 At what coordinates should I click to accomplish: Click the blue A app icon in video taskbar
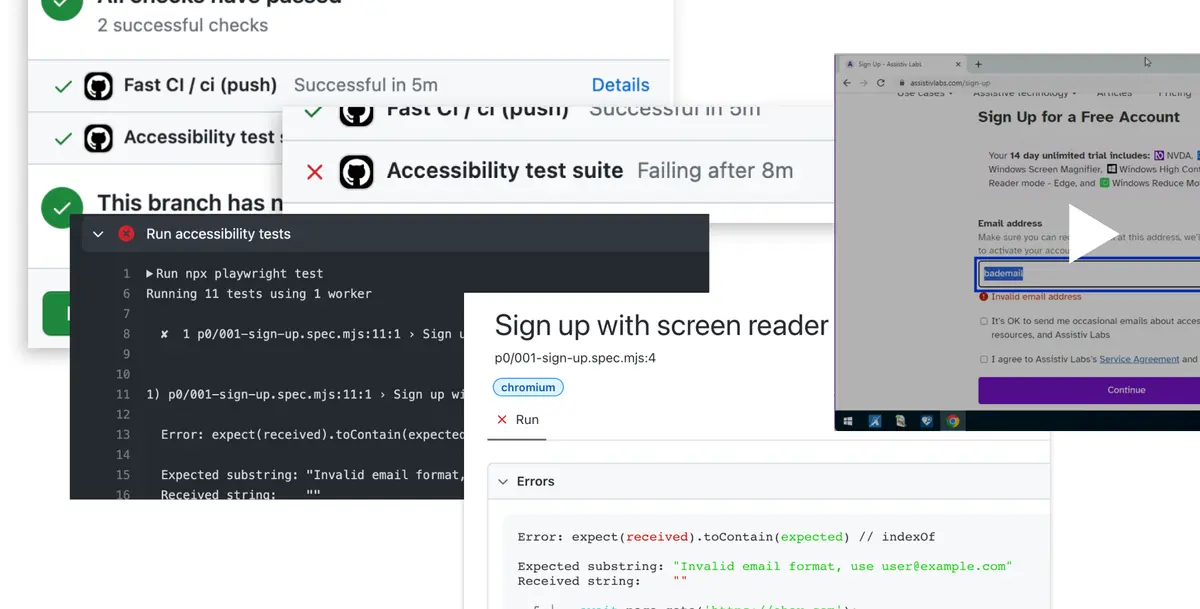[873, 421]
